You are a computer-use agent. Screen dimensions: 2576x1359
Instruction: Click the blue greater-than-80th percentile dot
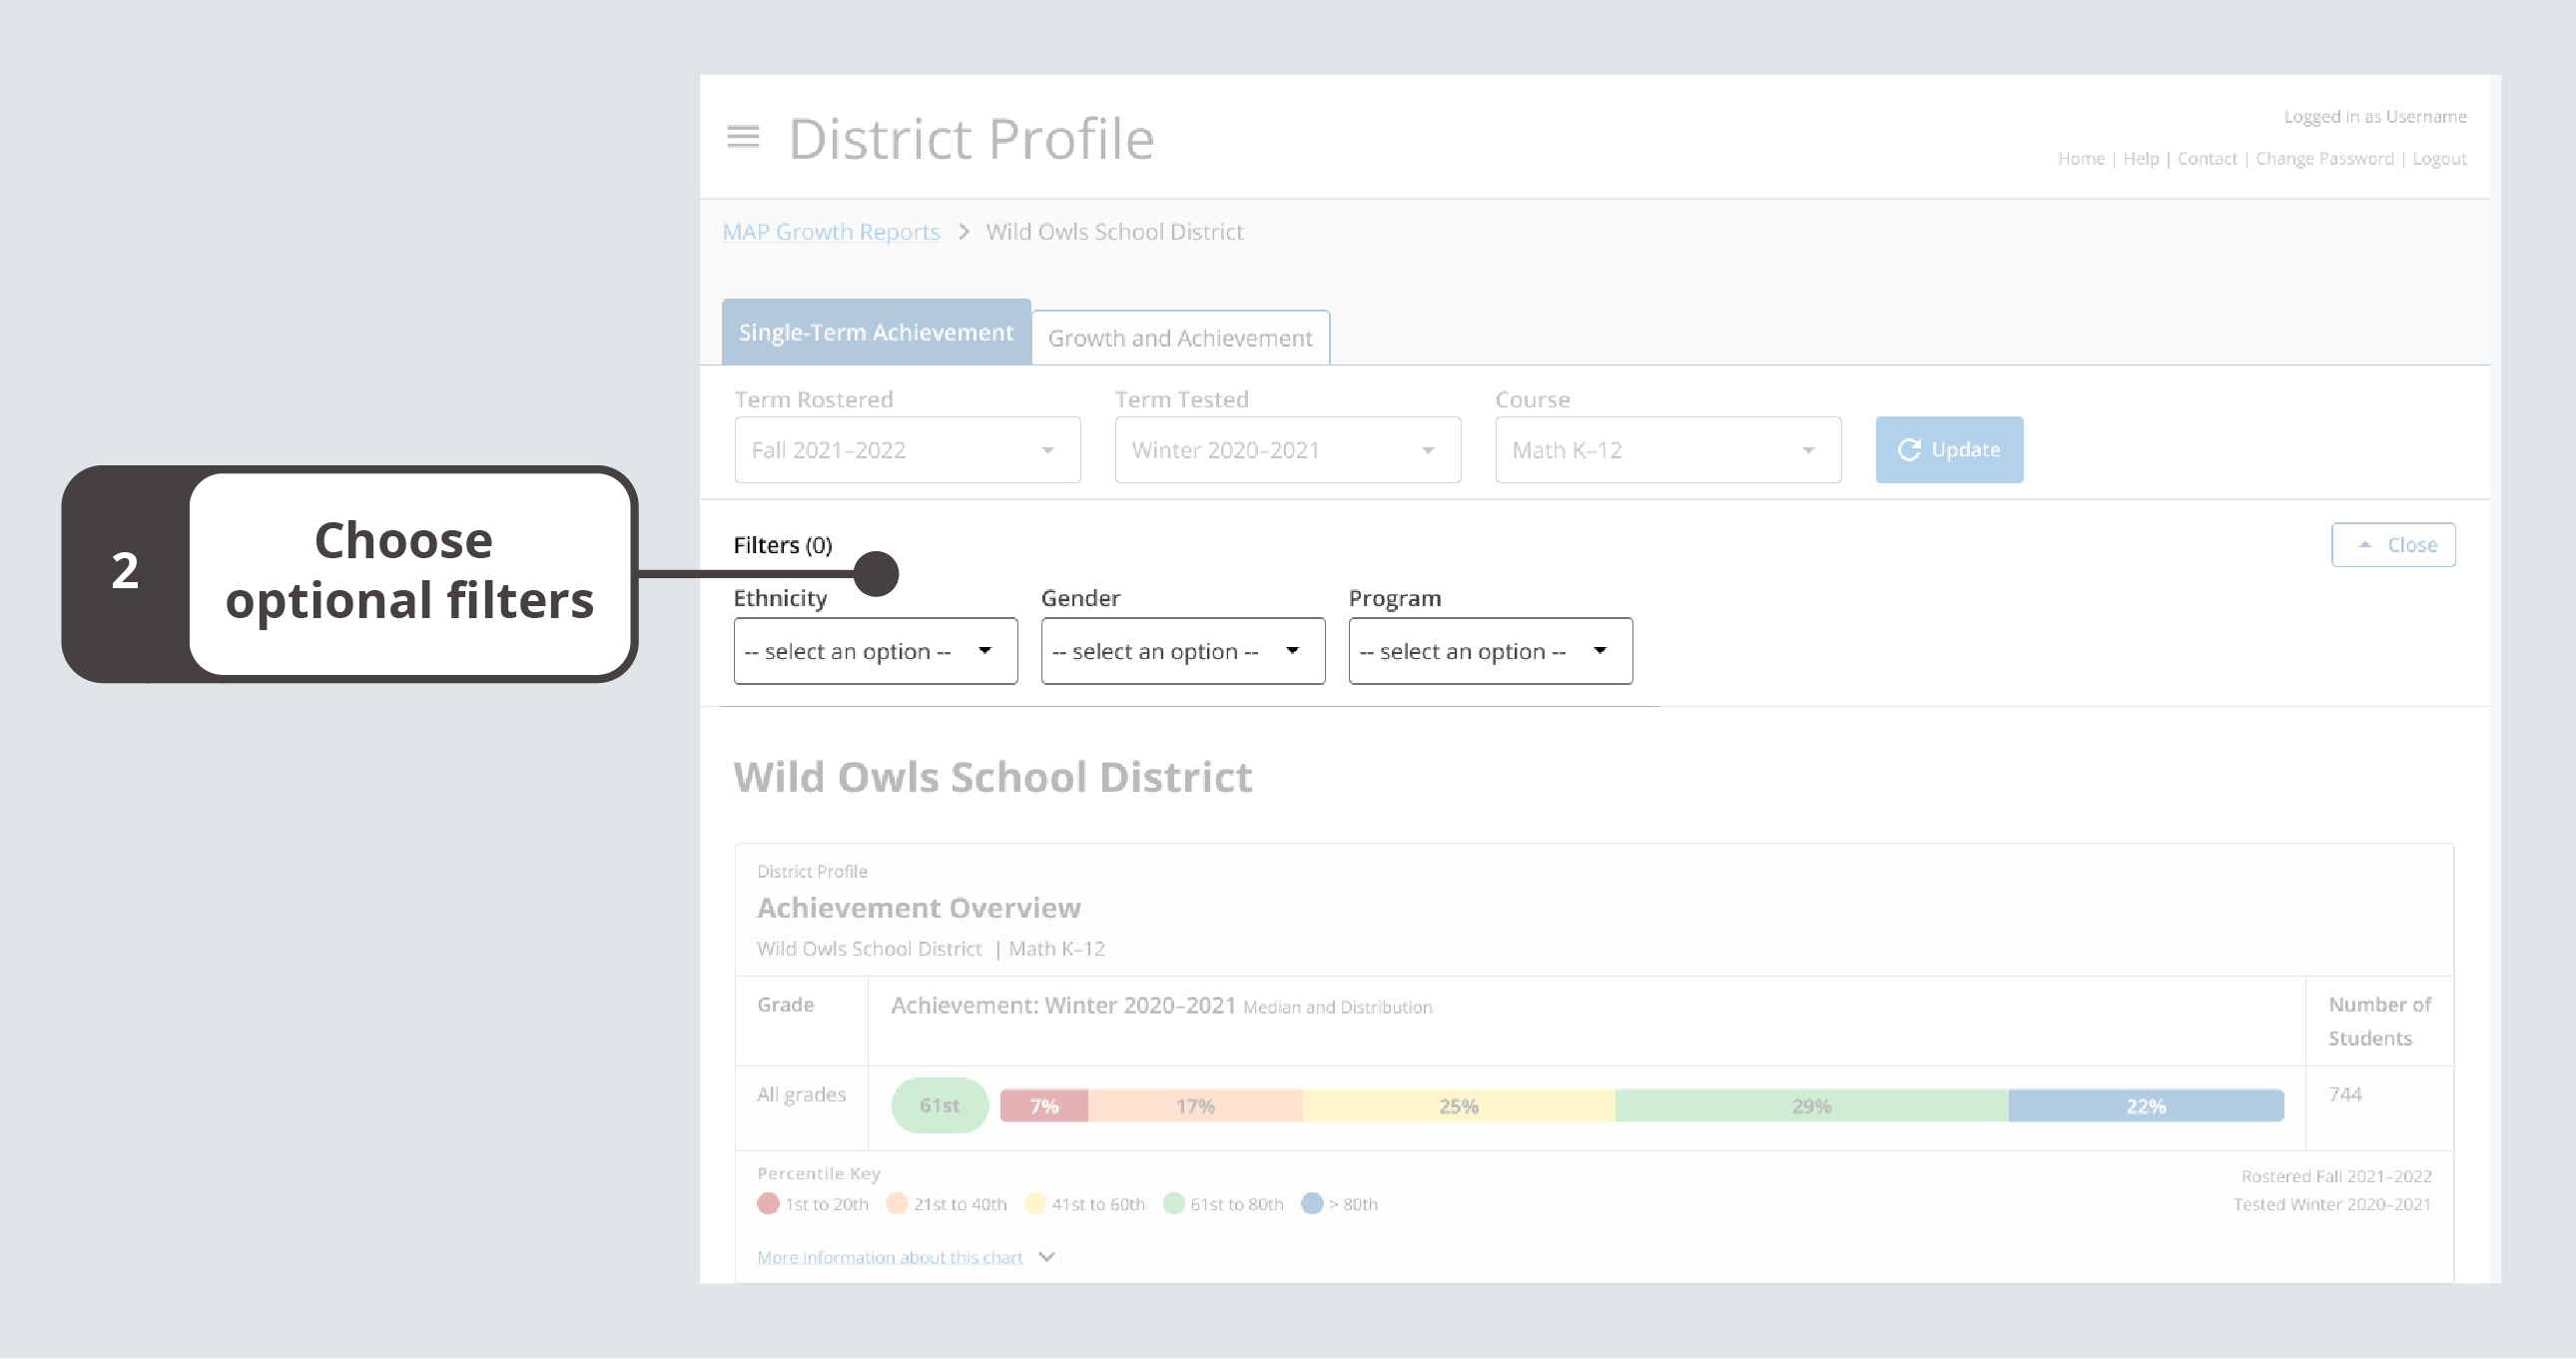[x=1311, y=1204]
